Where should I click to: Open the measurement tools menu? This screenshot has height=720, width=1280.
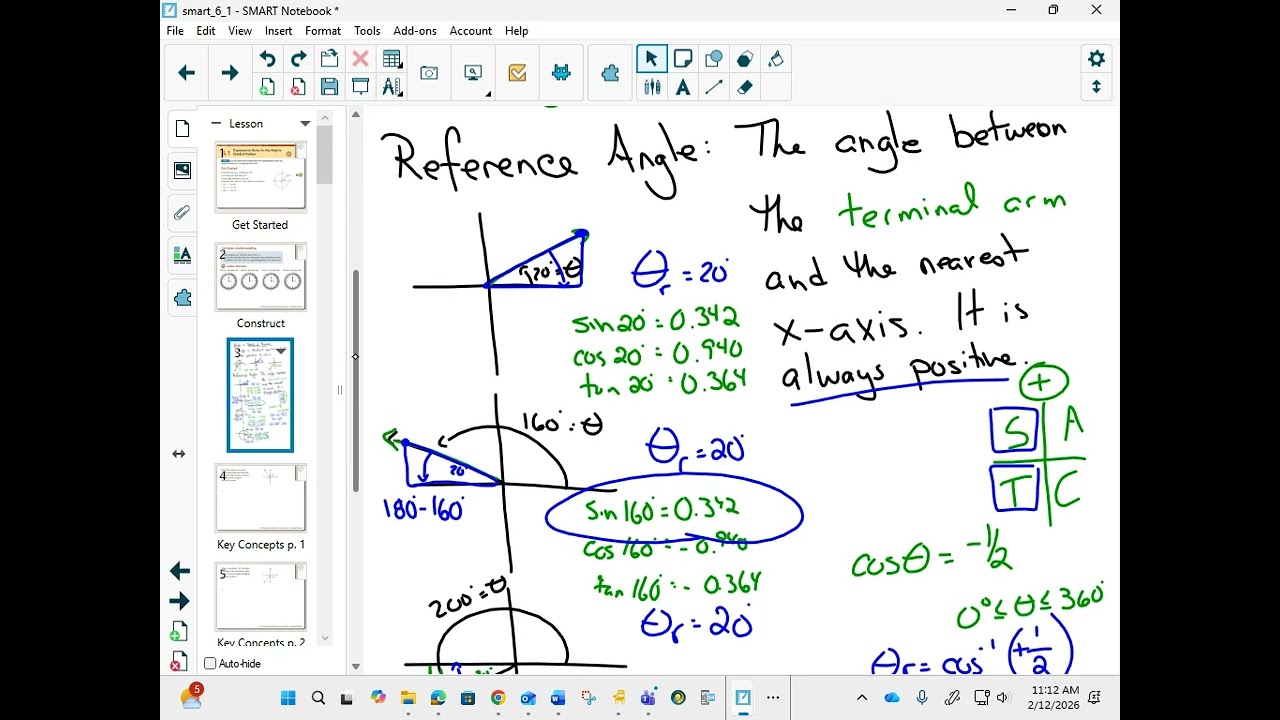click(392, 87)
